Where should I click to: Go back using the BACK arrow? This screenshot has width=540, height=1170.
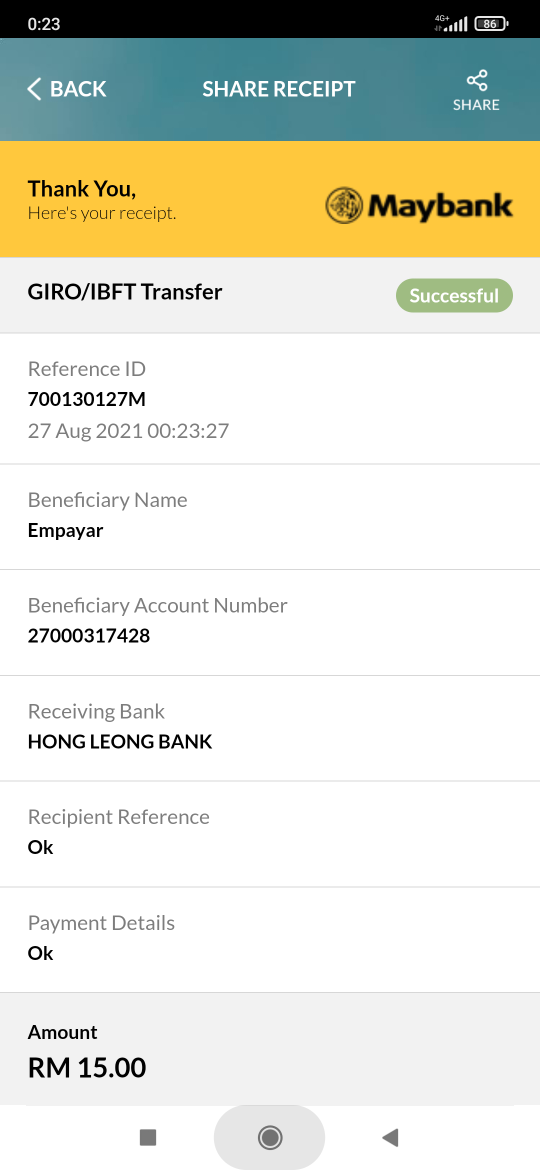[34, 89]
